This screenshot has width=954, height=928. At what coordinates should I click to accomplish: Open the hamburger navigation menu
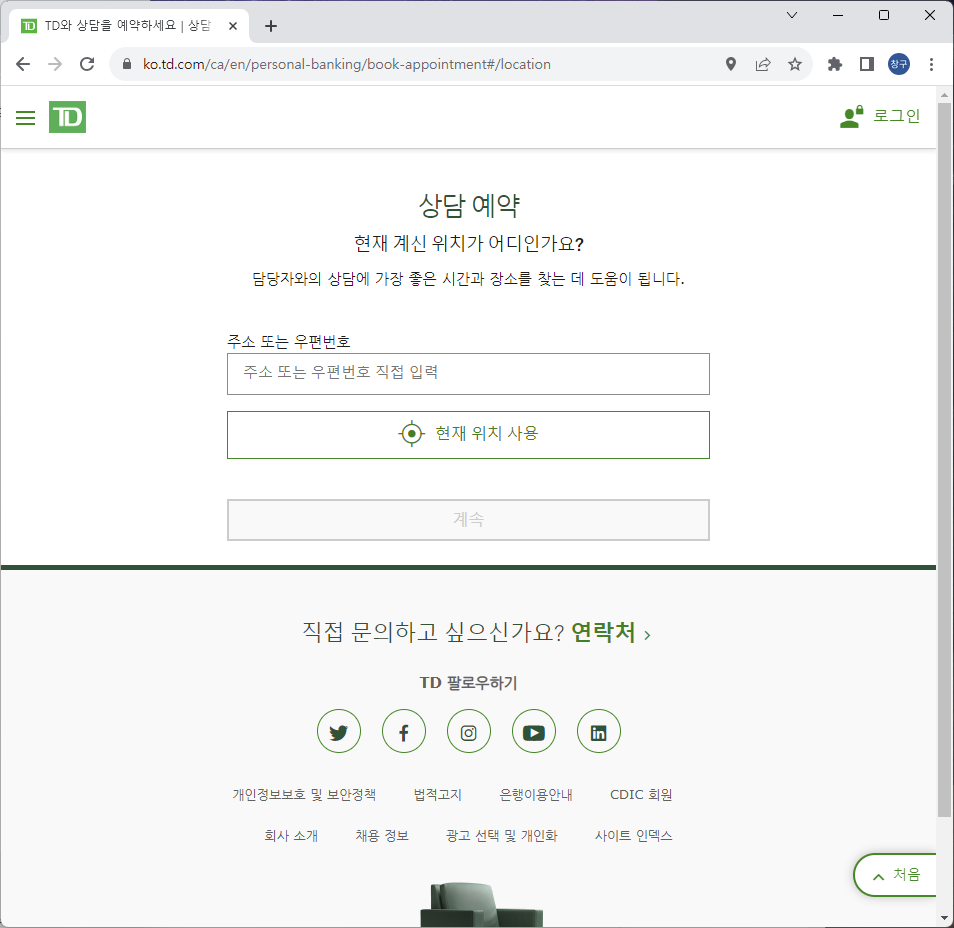[x=25, y=117]
